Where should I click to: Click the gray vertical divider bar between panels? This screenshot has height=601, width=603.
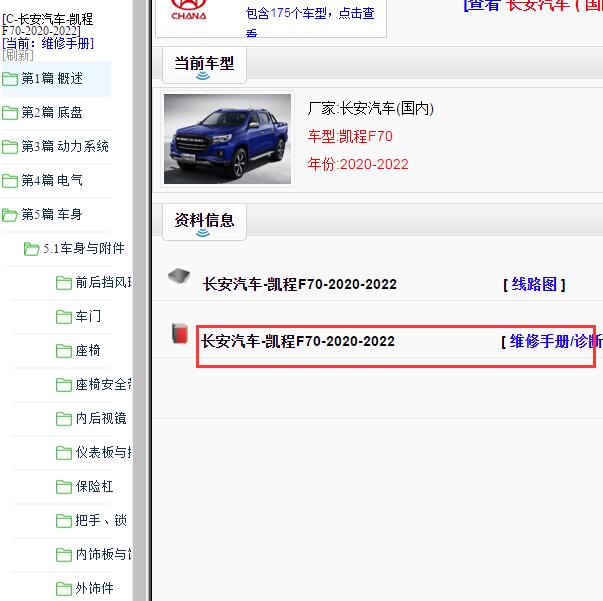click(x=140, y=300)
